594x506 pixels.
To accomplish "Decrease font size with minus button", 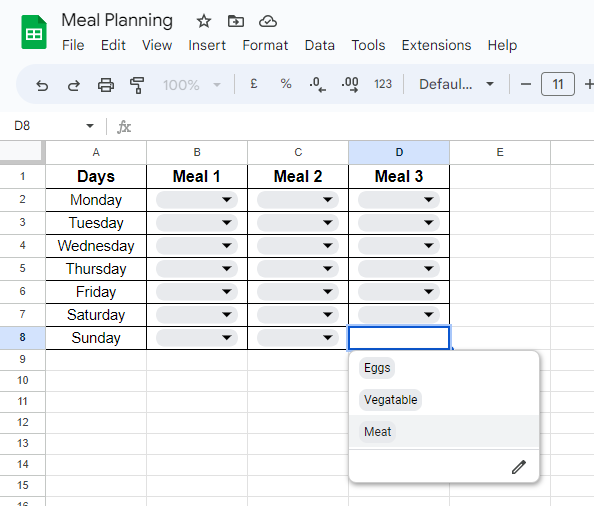I will point(526,84).
